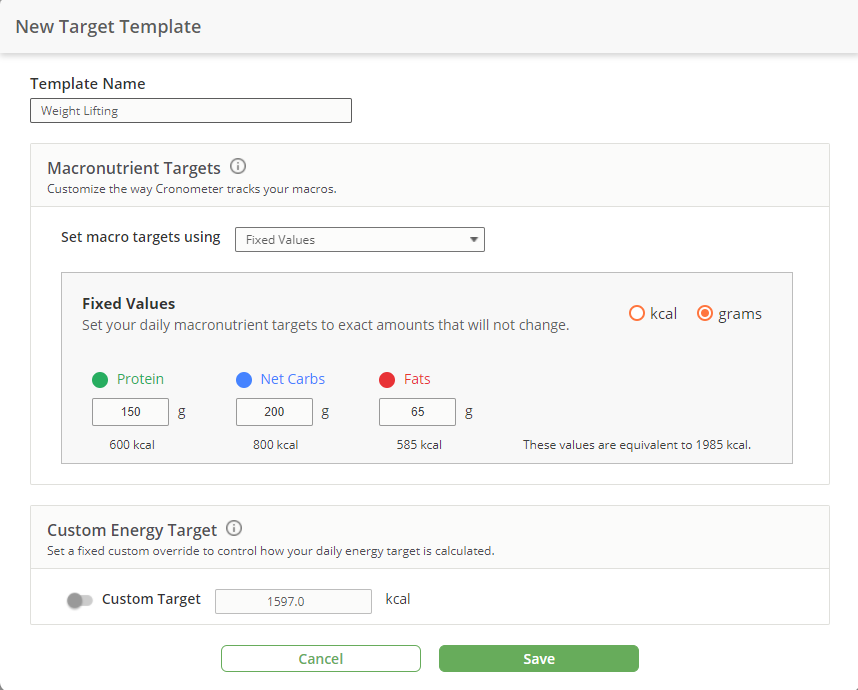Viewport: 858px width, 690px height.
Task: Click the 'Custom Energy Target' heading
Action: click(132, 530)
